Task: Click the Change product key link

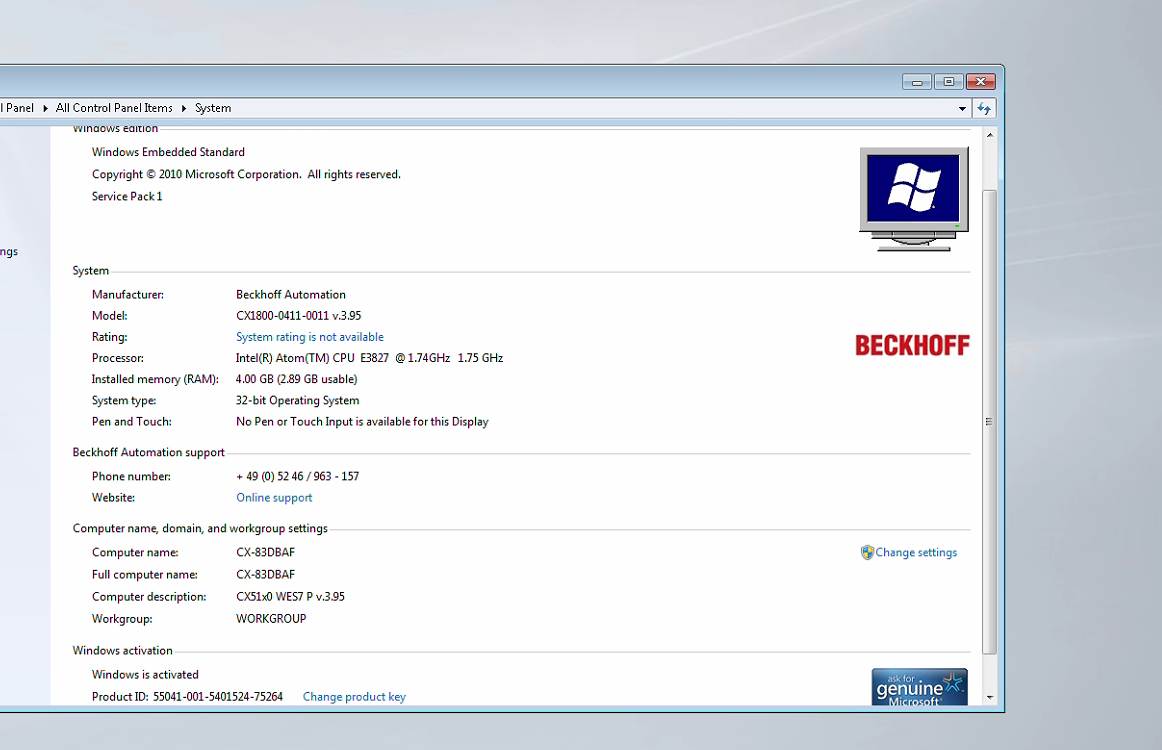Action: [354, 697]
